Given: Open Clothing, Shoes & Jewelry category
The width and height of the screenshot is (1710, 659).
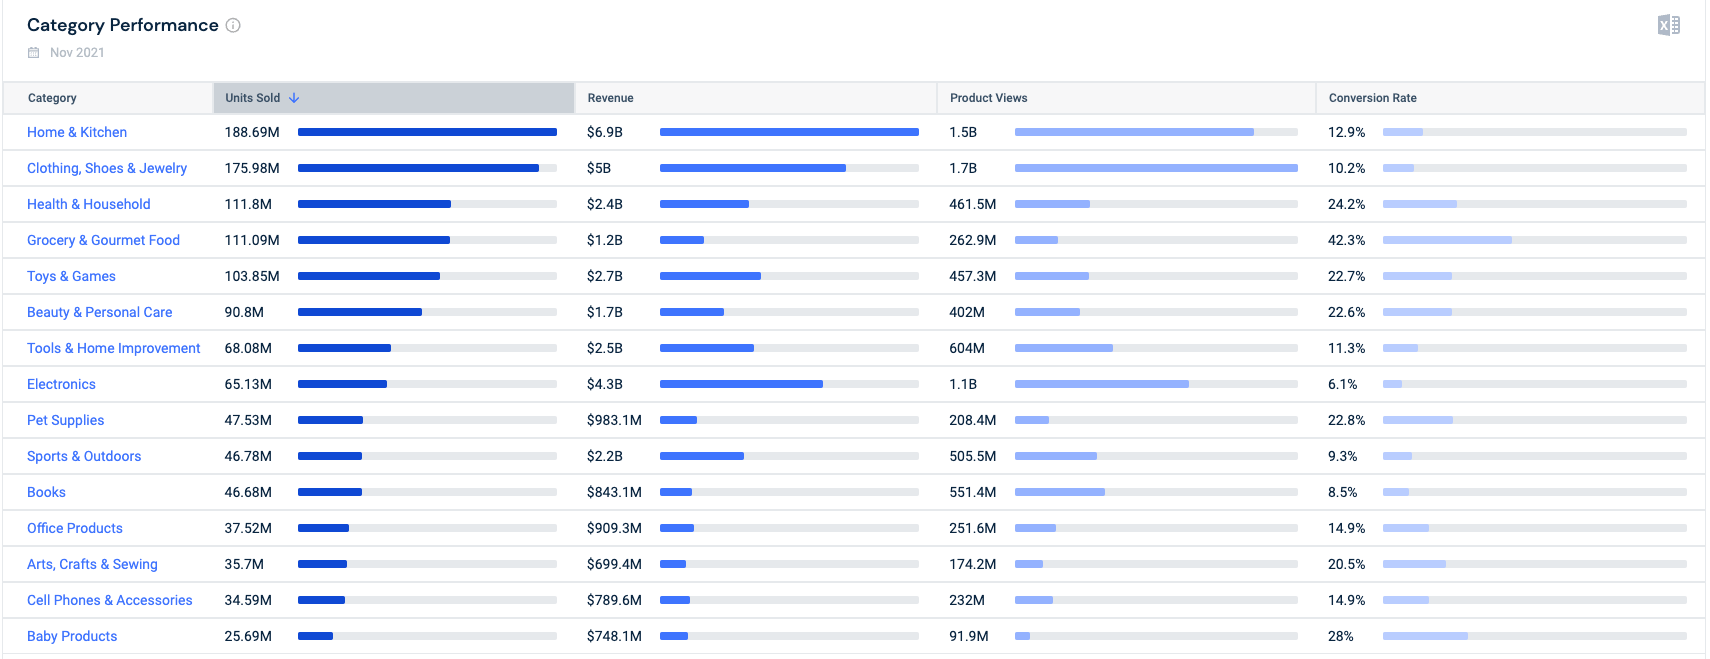Looking at the screenshot, I should coord(107,168).
